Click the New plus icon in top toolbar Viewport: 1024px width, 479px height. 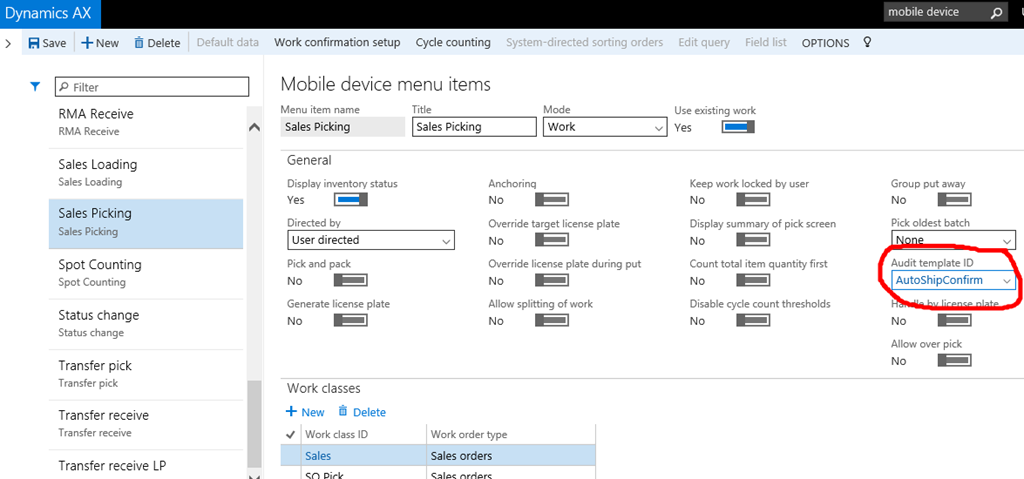pyautogui.click(x=87, y=43)
